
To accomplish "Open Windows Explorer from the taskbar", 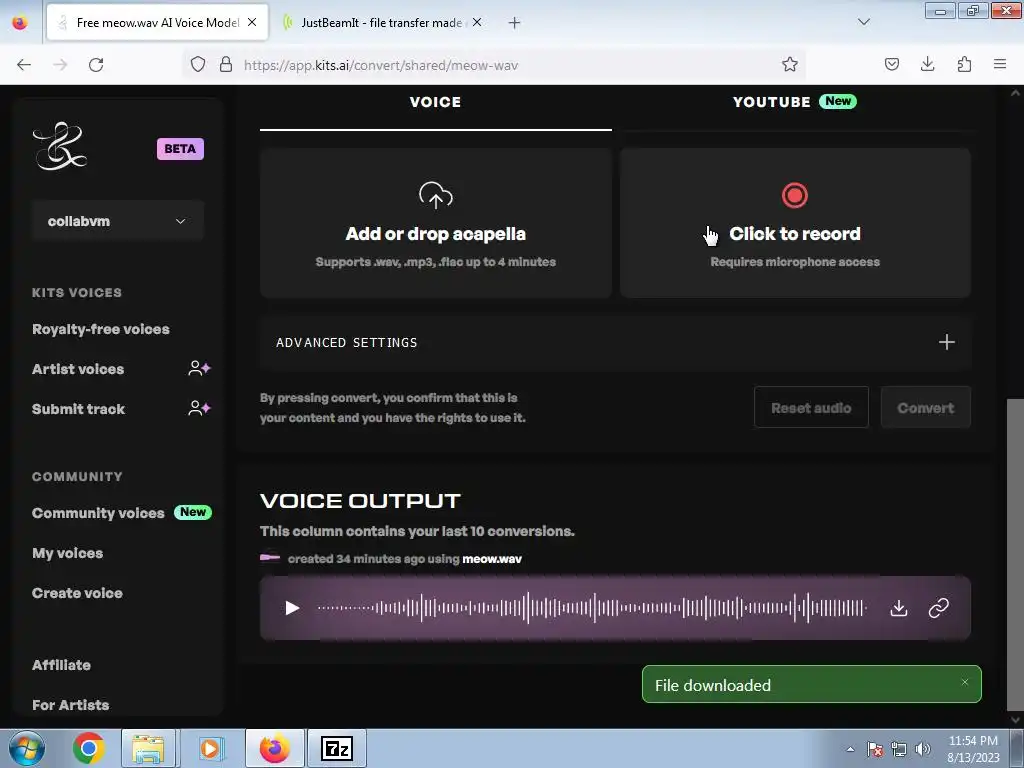I will point(148,748).
